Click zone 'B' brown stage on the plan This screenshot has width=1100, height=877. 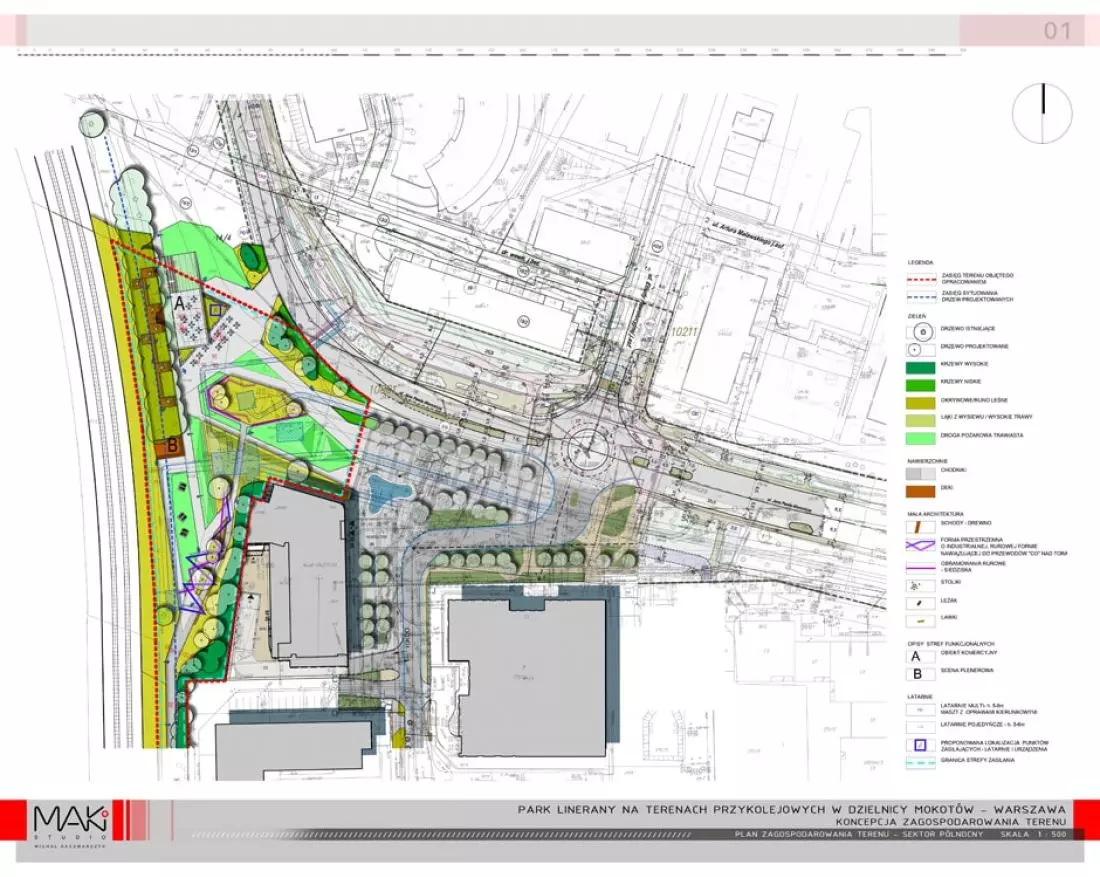[170, 446]
